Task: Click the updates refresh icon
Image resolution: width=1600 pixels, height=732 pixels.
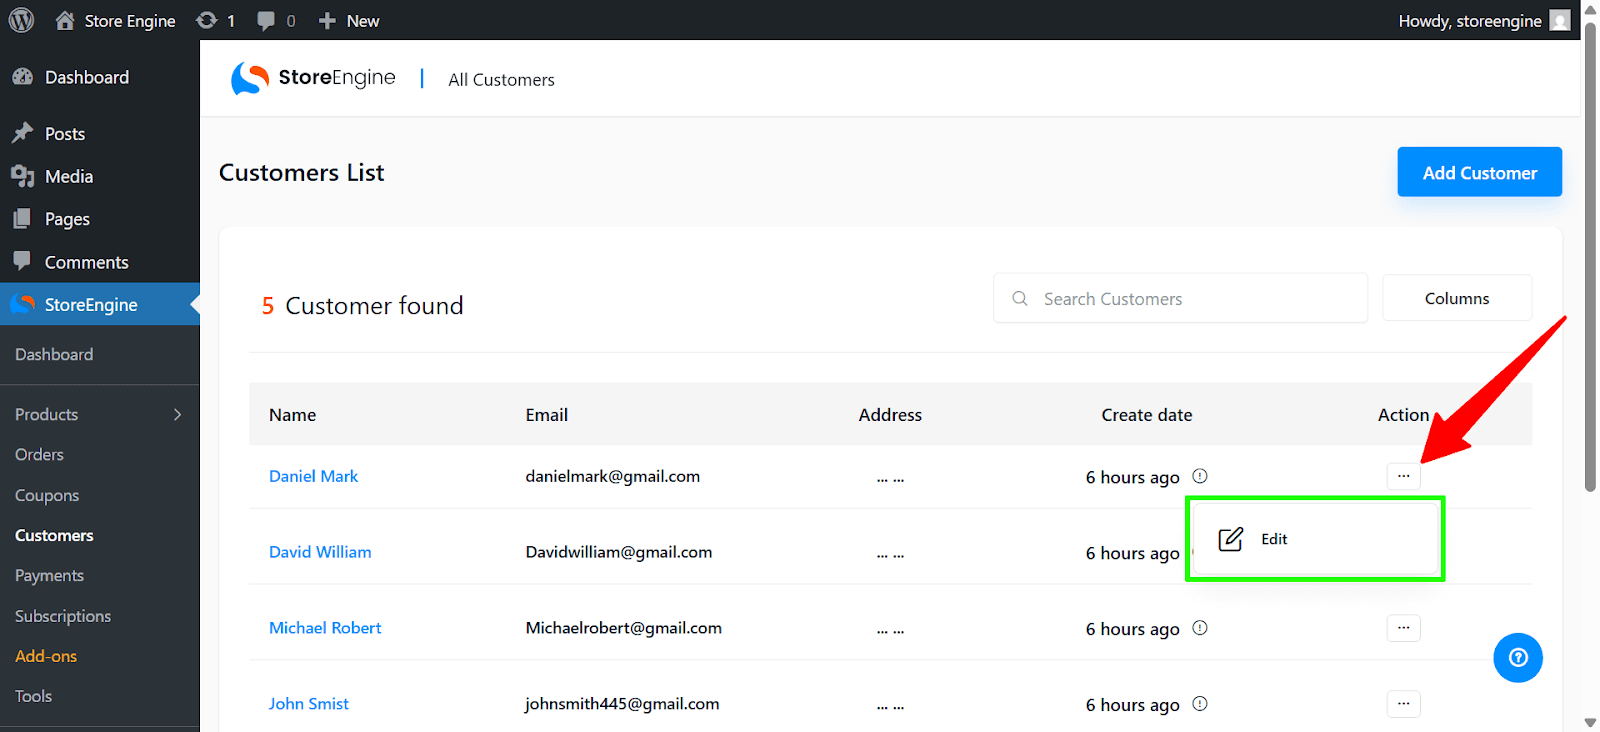Action: (x=207, y=20)
